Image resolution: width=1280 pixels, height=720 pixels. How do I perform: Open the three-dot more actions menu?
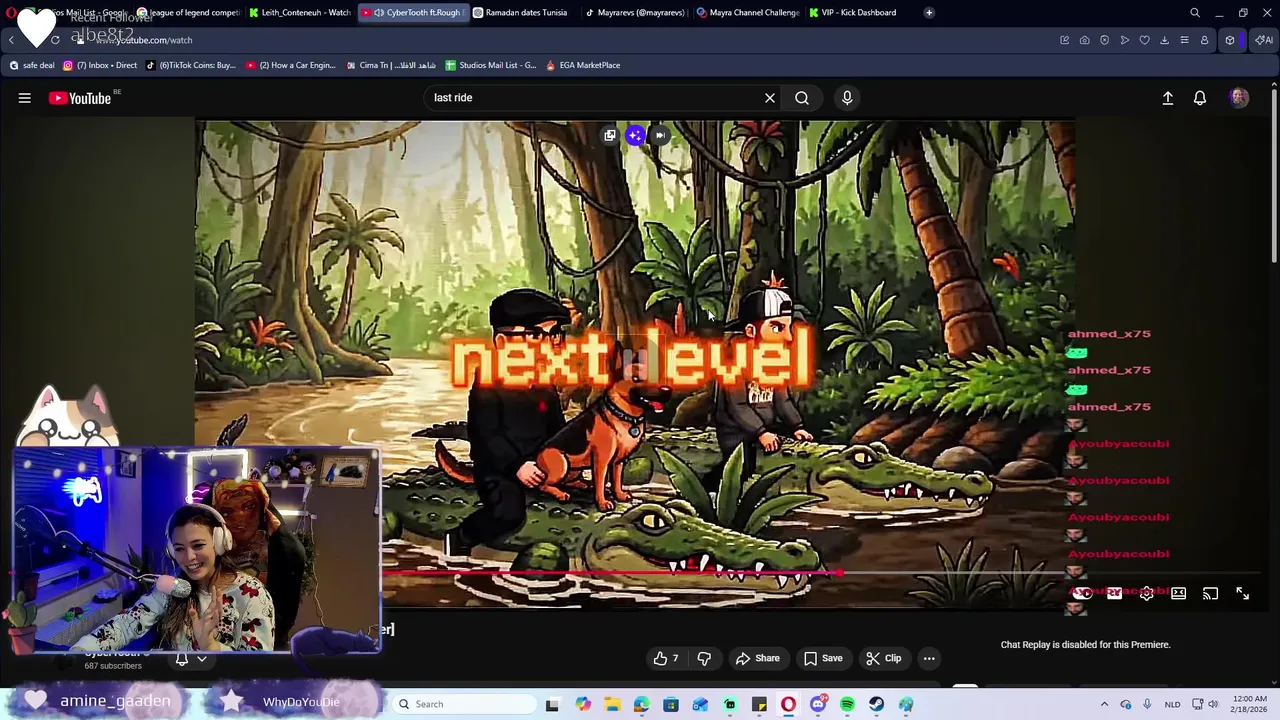[929, 658]
